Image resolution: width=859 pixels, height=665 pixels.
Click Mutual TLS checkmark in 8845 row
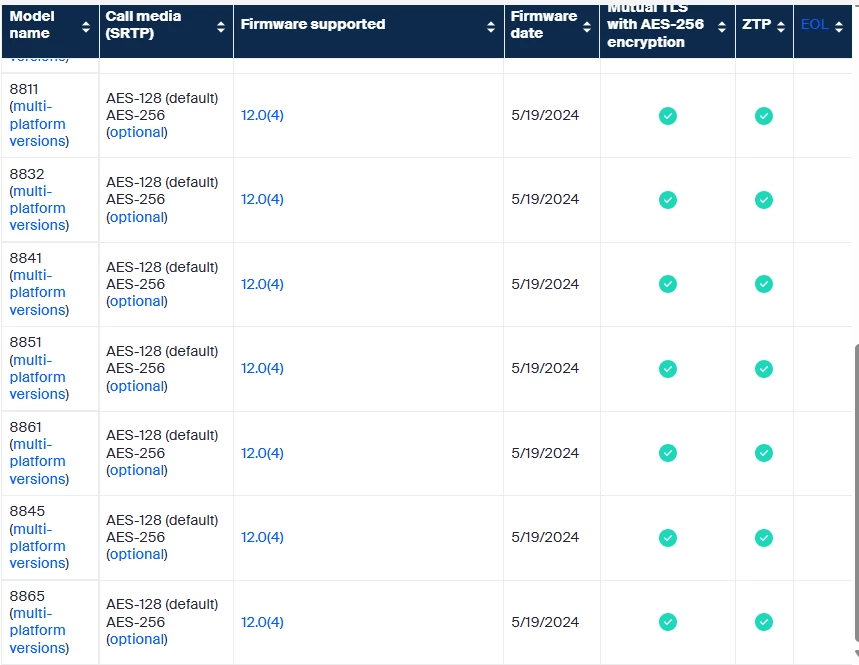click(x=668, y=538)
